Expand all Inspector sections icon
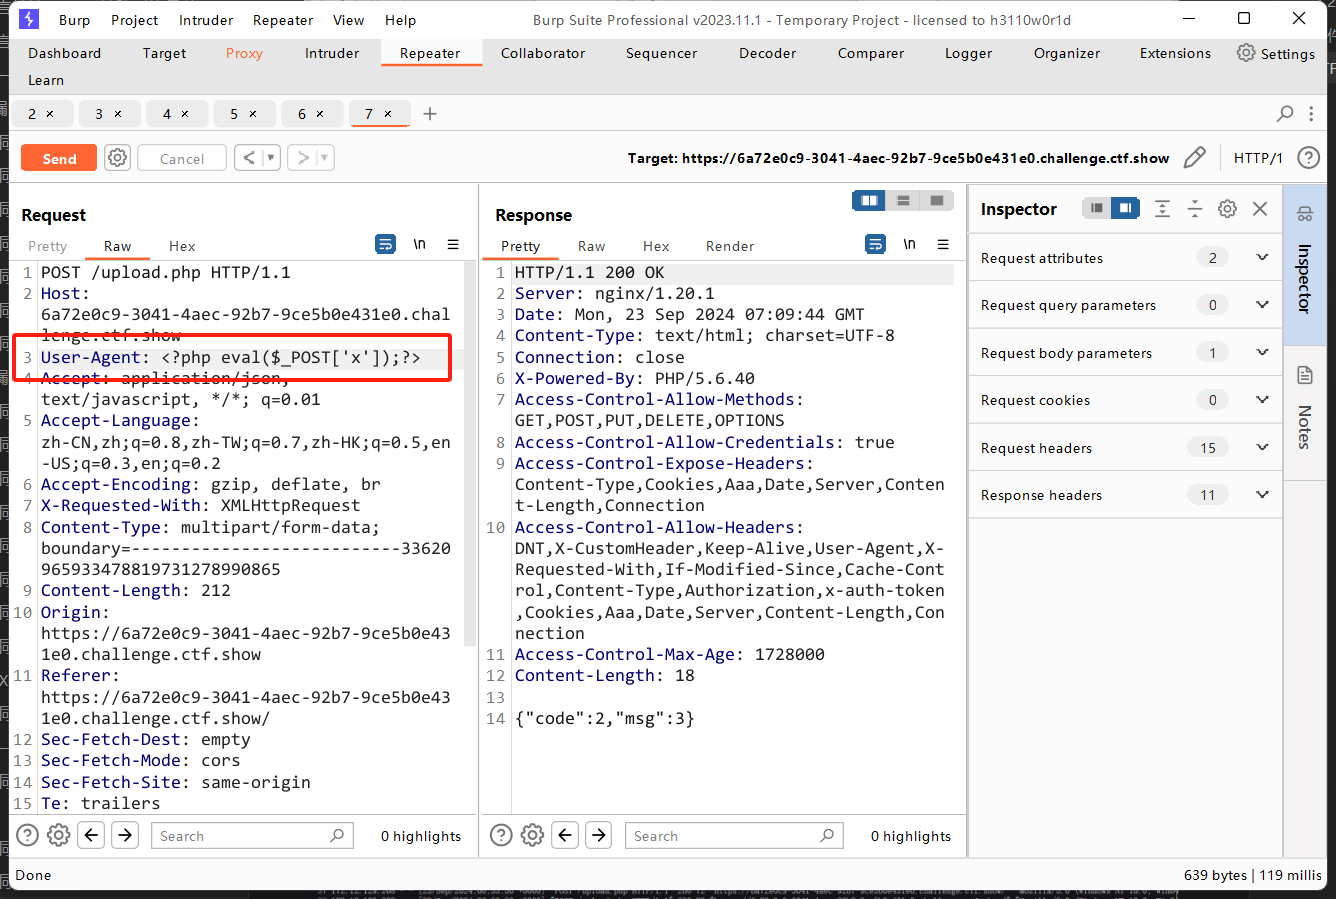1336x899 pixels. (x=1162, y=208)
